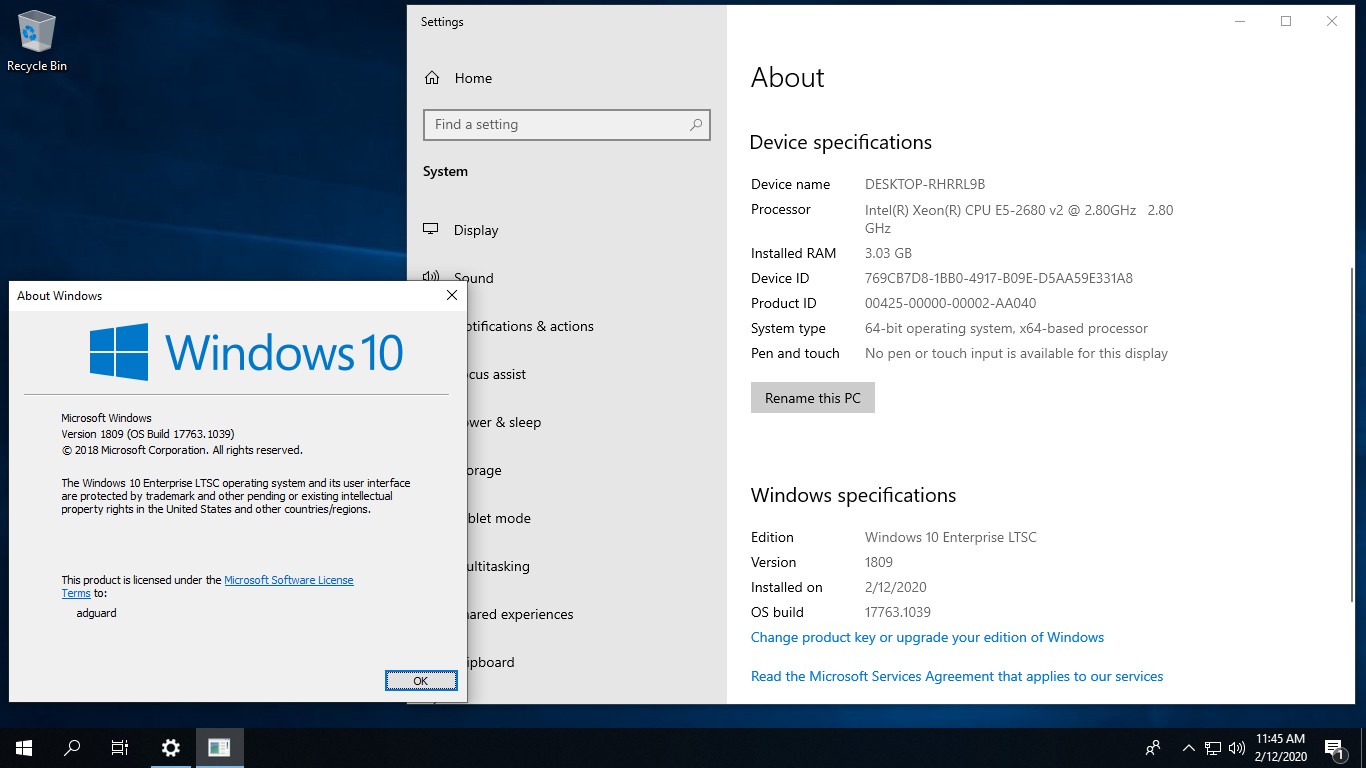
Task: Click the Device specifications heading
Action: click(841, 142)
